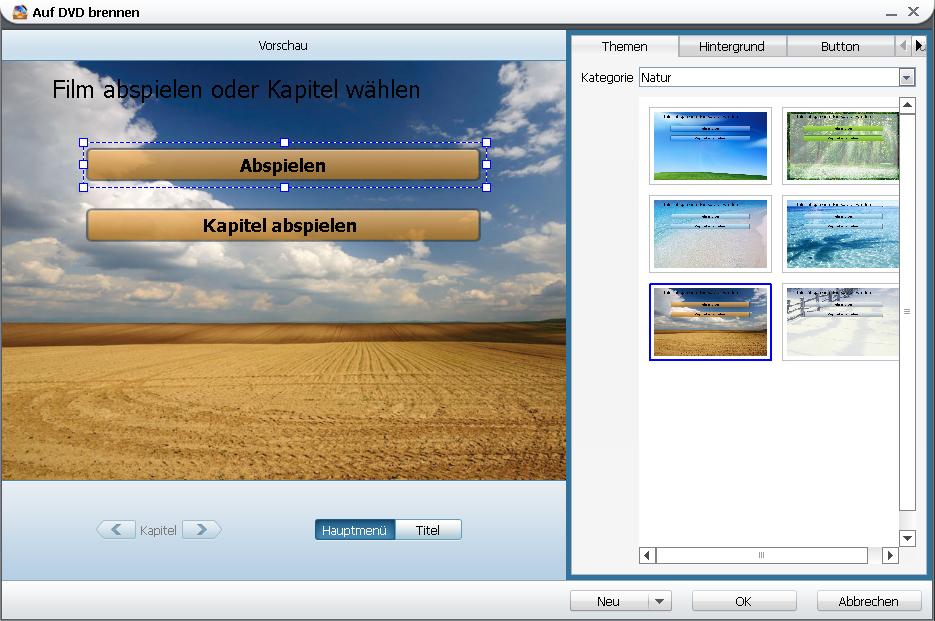Go to next Kapitel with right arrow
The image size is (935, 621).
tap(202, 530)
